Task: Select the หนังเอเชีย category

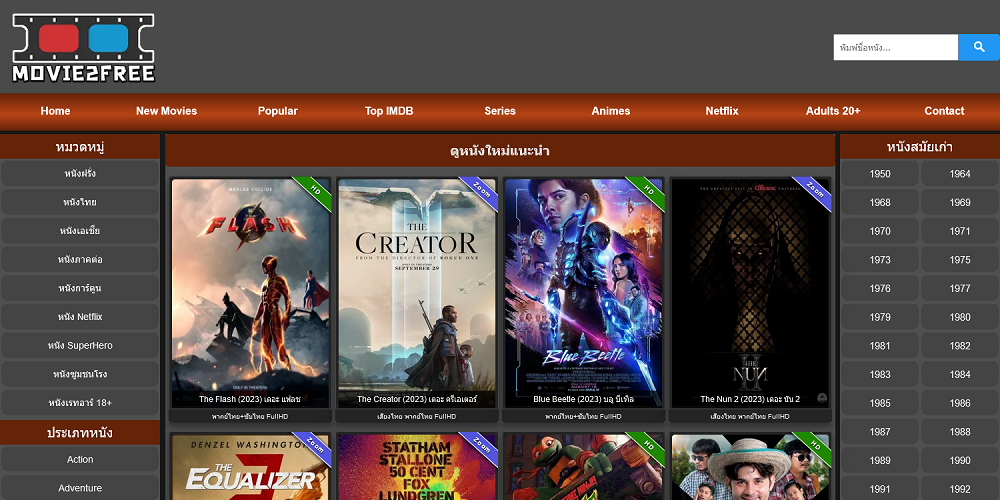Action: coord(80,231)
